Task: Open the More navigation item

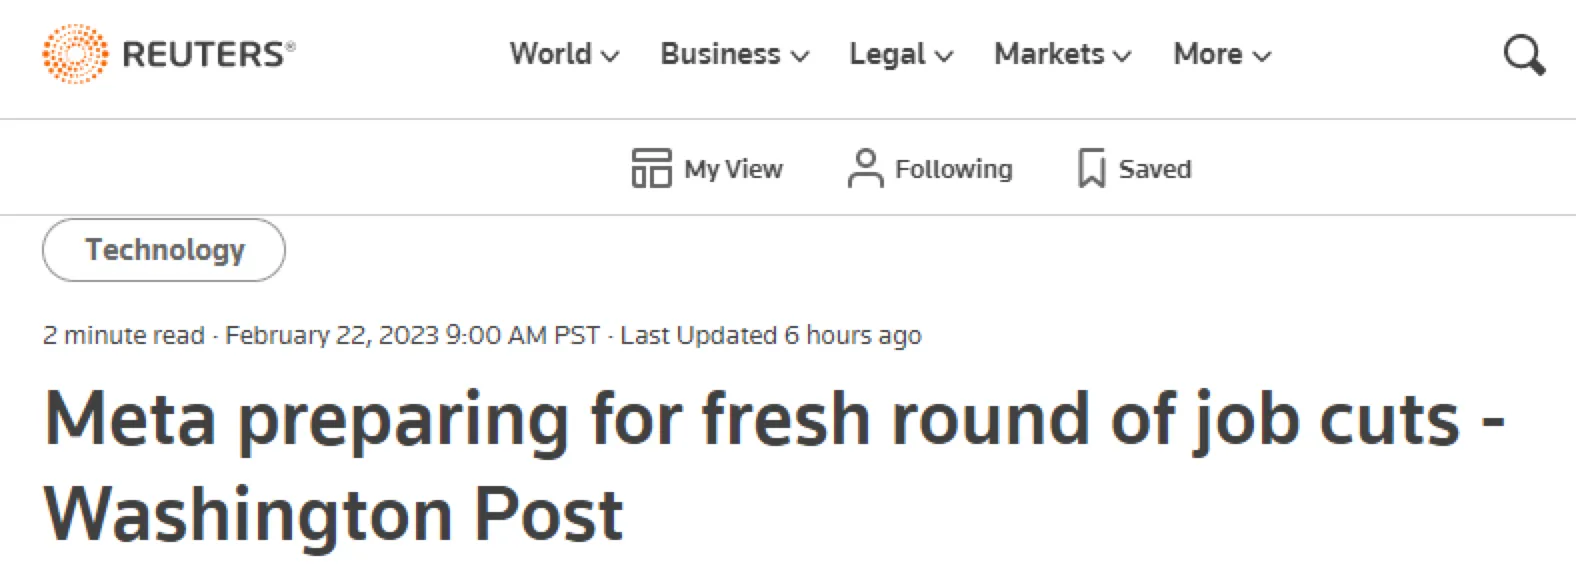Action: click(1208, 53)
